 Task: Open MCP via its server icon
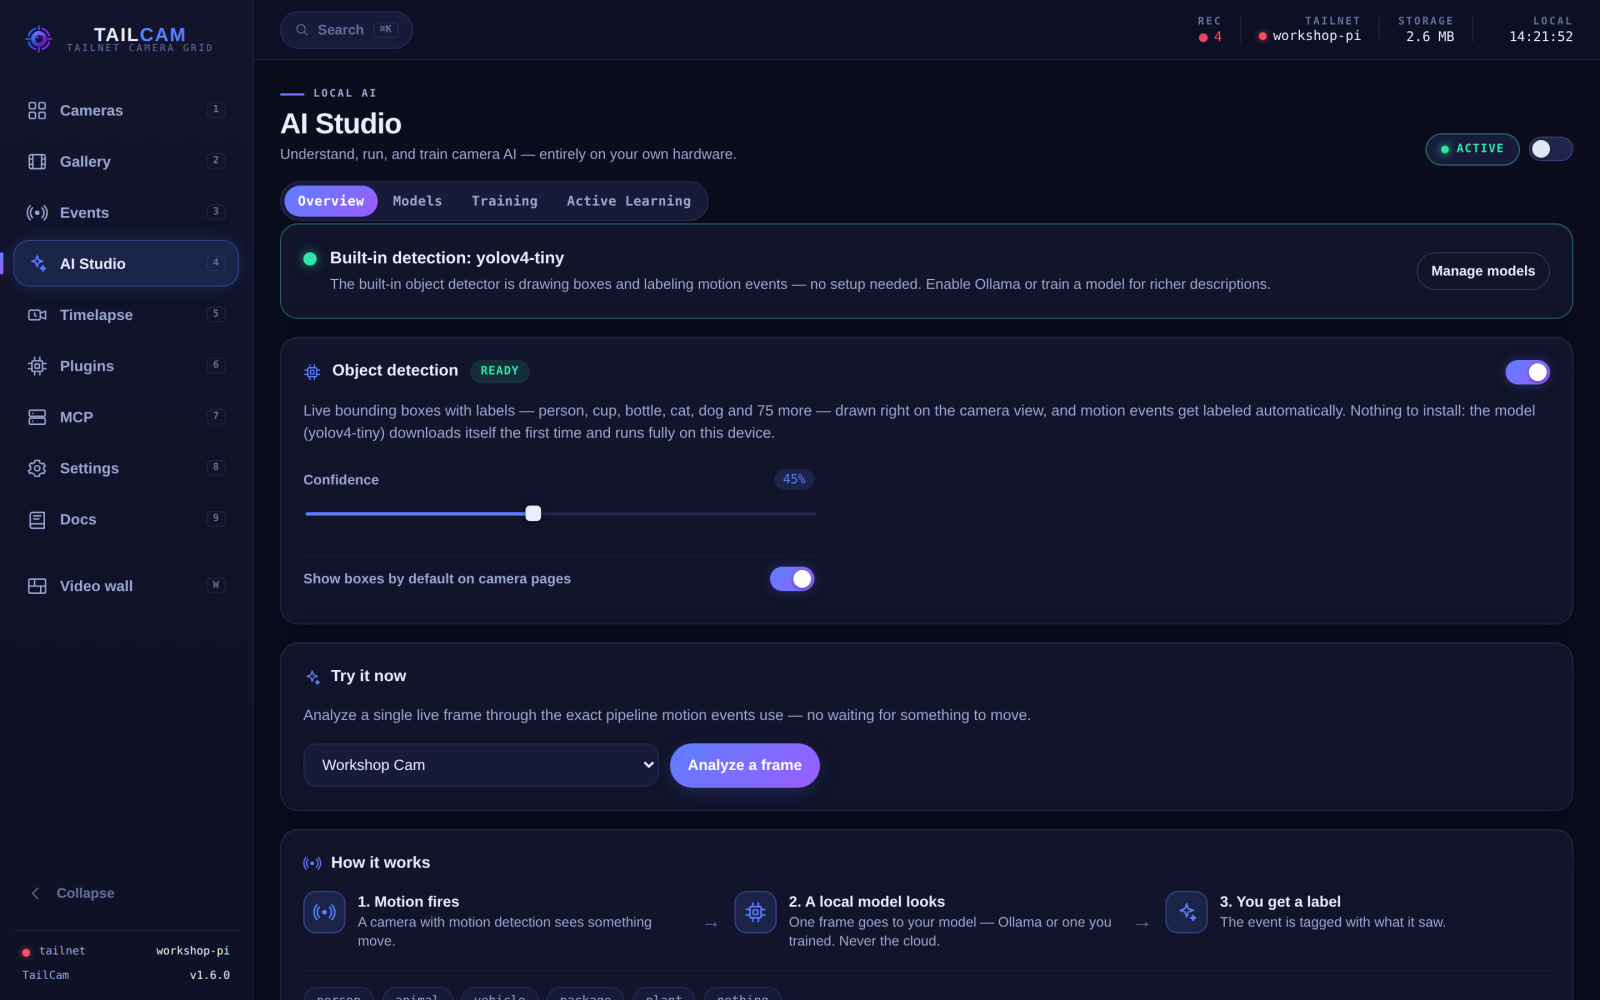[x=37, y=417]
